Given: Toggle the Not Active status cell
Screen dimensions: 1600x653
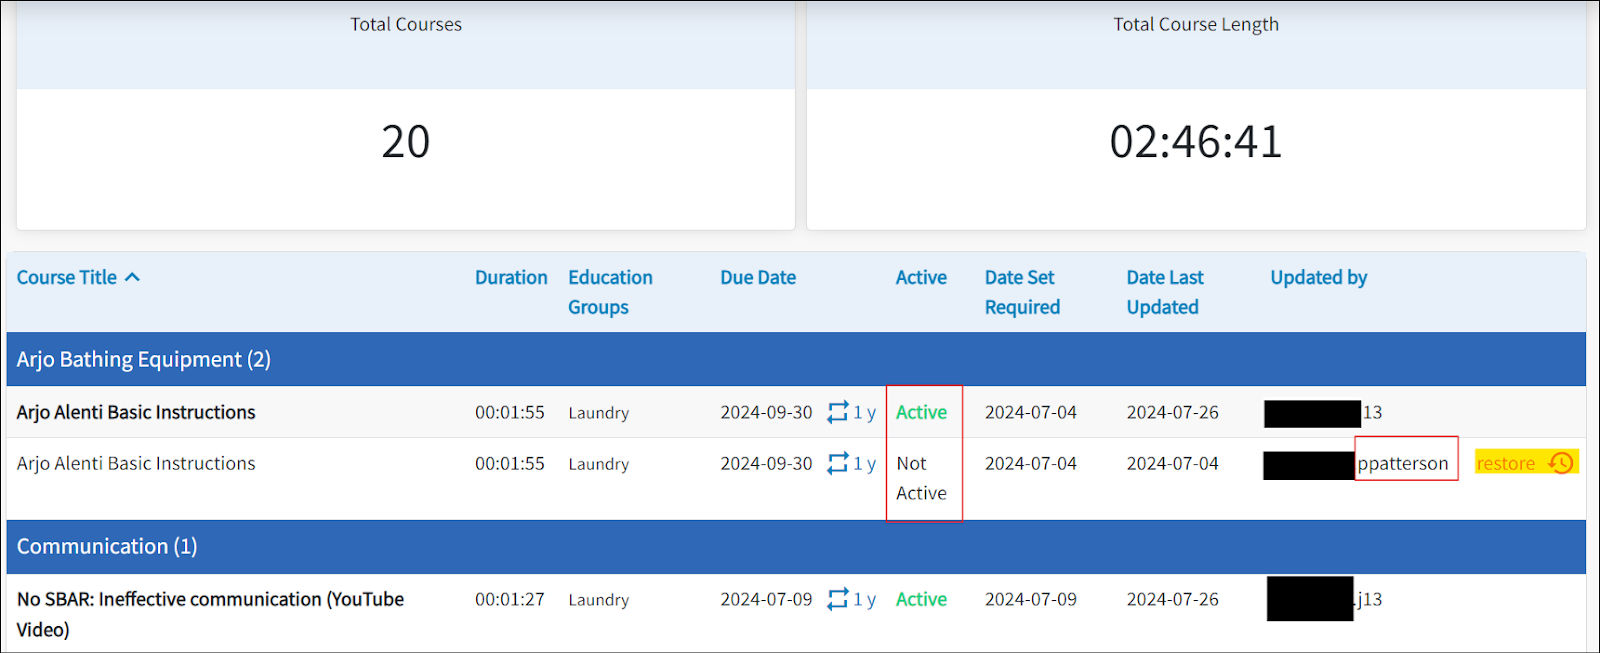Looking at the screenshot, I should pyautogui.click(x=920, y=478).
